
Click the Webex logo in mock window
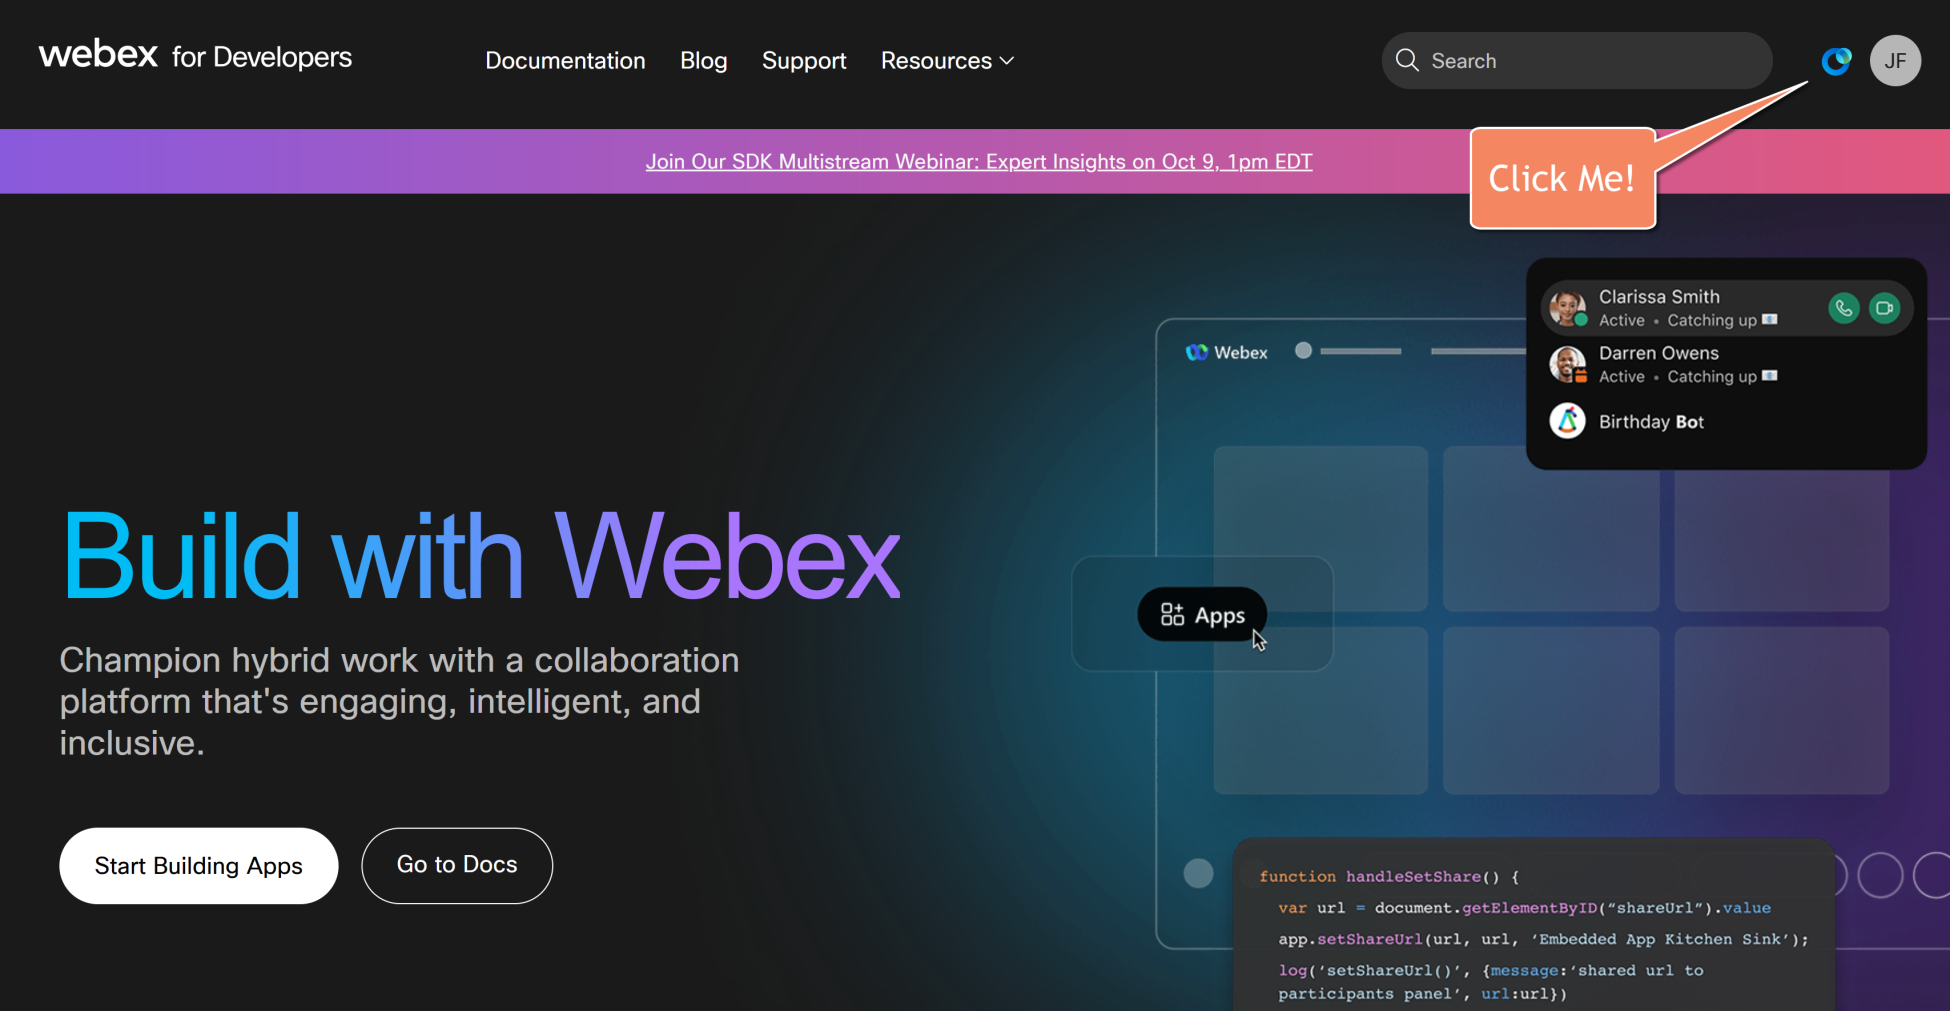(1226, 352)
